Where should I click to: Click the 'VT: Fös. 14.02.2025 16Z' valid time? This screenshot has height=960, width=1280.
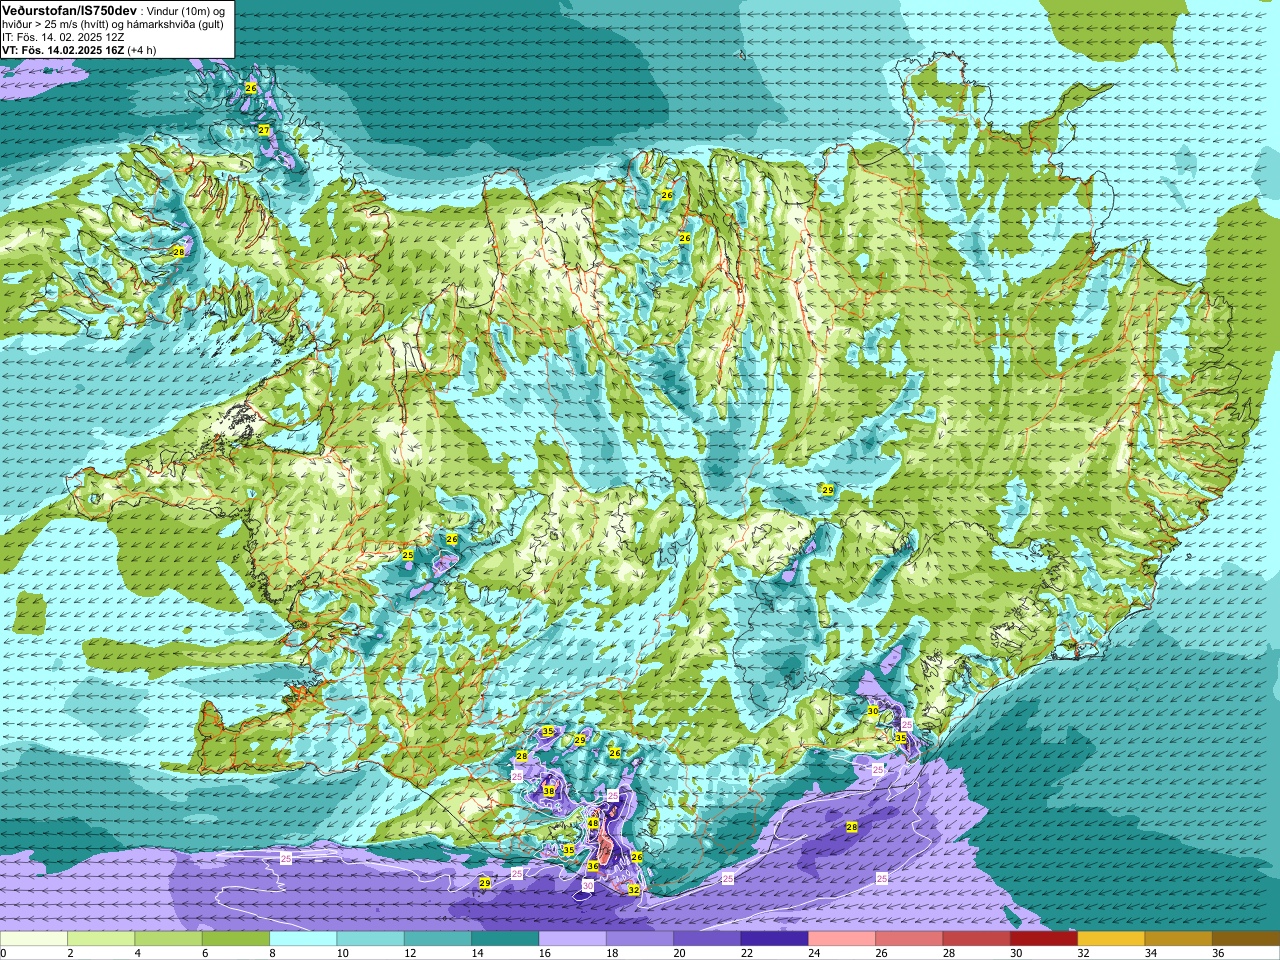(63, 50)
